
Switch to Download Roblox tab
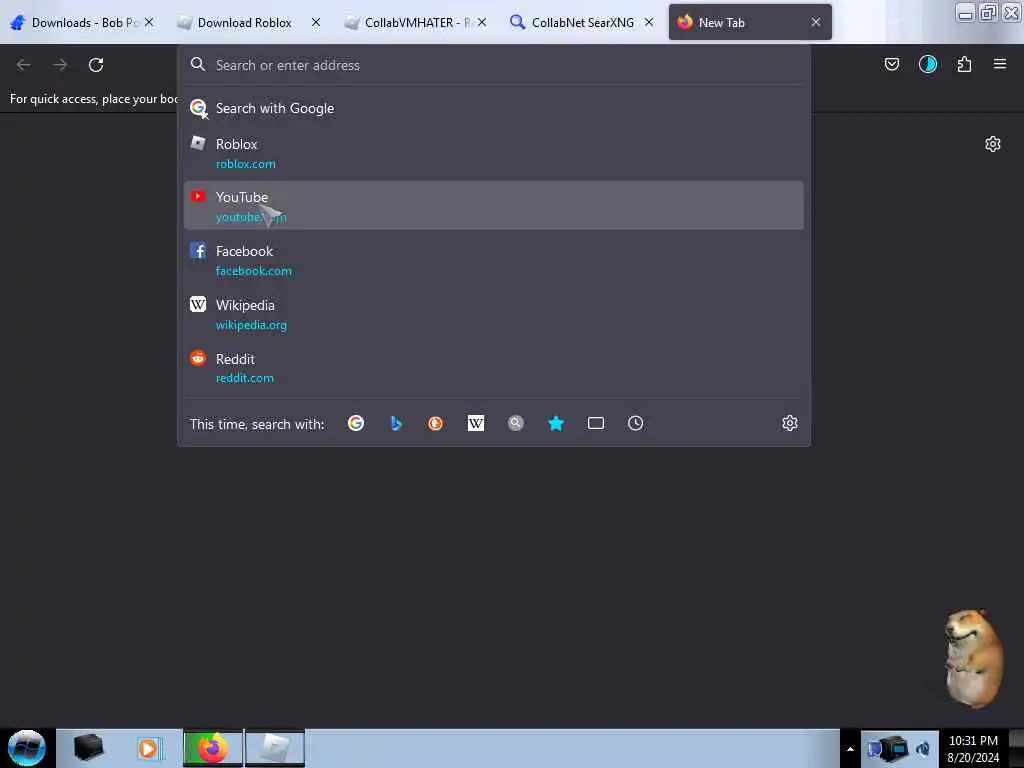point(243,22)
